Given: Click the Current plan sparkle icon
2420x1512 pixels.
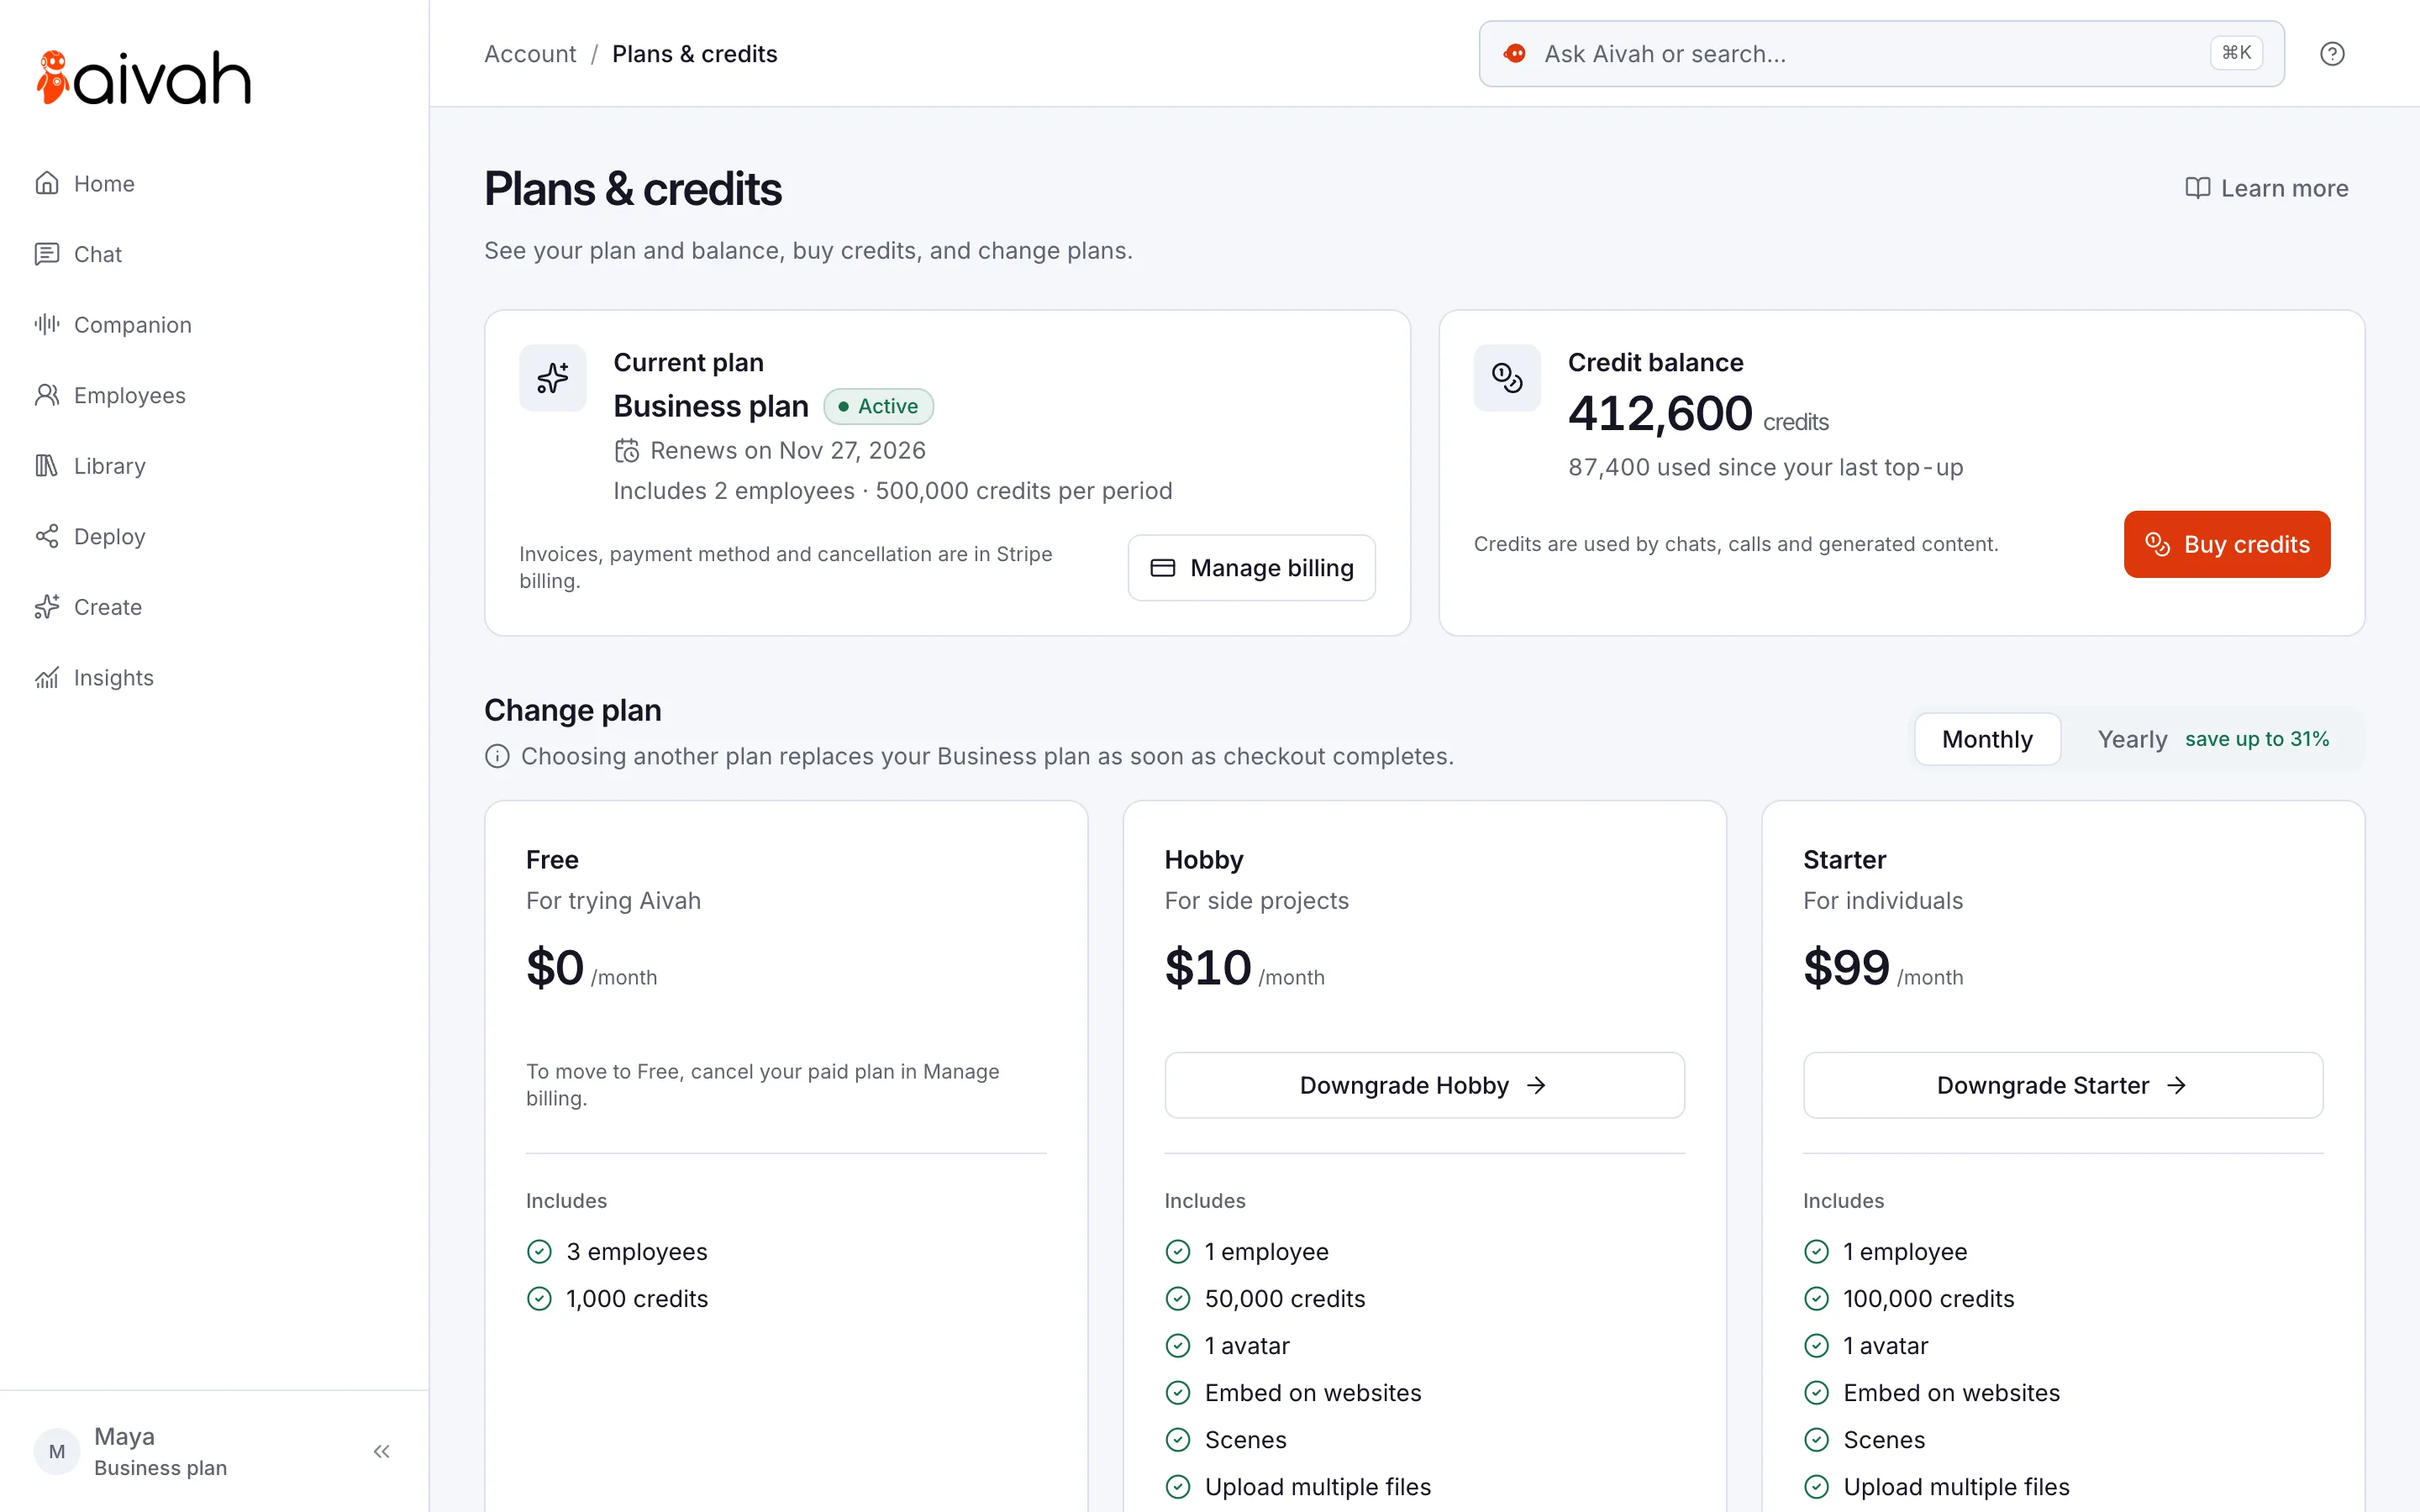Looking at the screenshot, I should click(x=552, y=377).
